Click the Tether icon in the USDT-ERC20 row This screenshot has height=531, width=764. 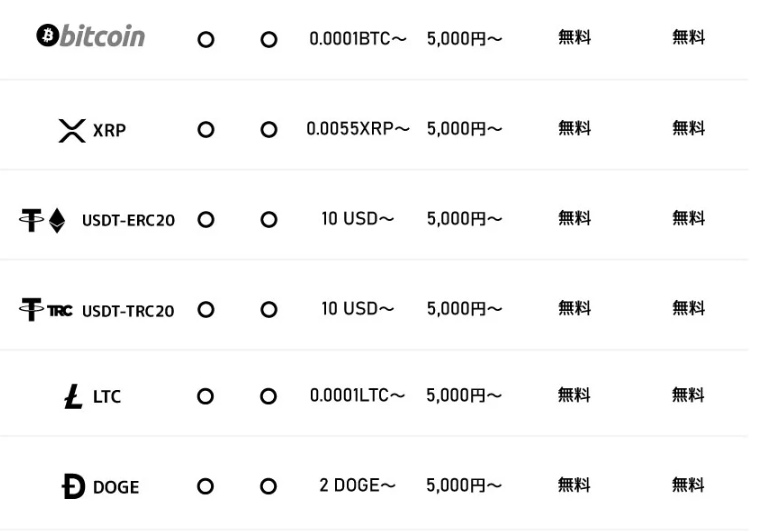[x=29, y=219]
